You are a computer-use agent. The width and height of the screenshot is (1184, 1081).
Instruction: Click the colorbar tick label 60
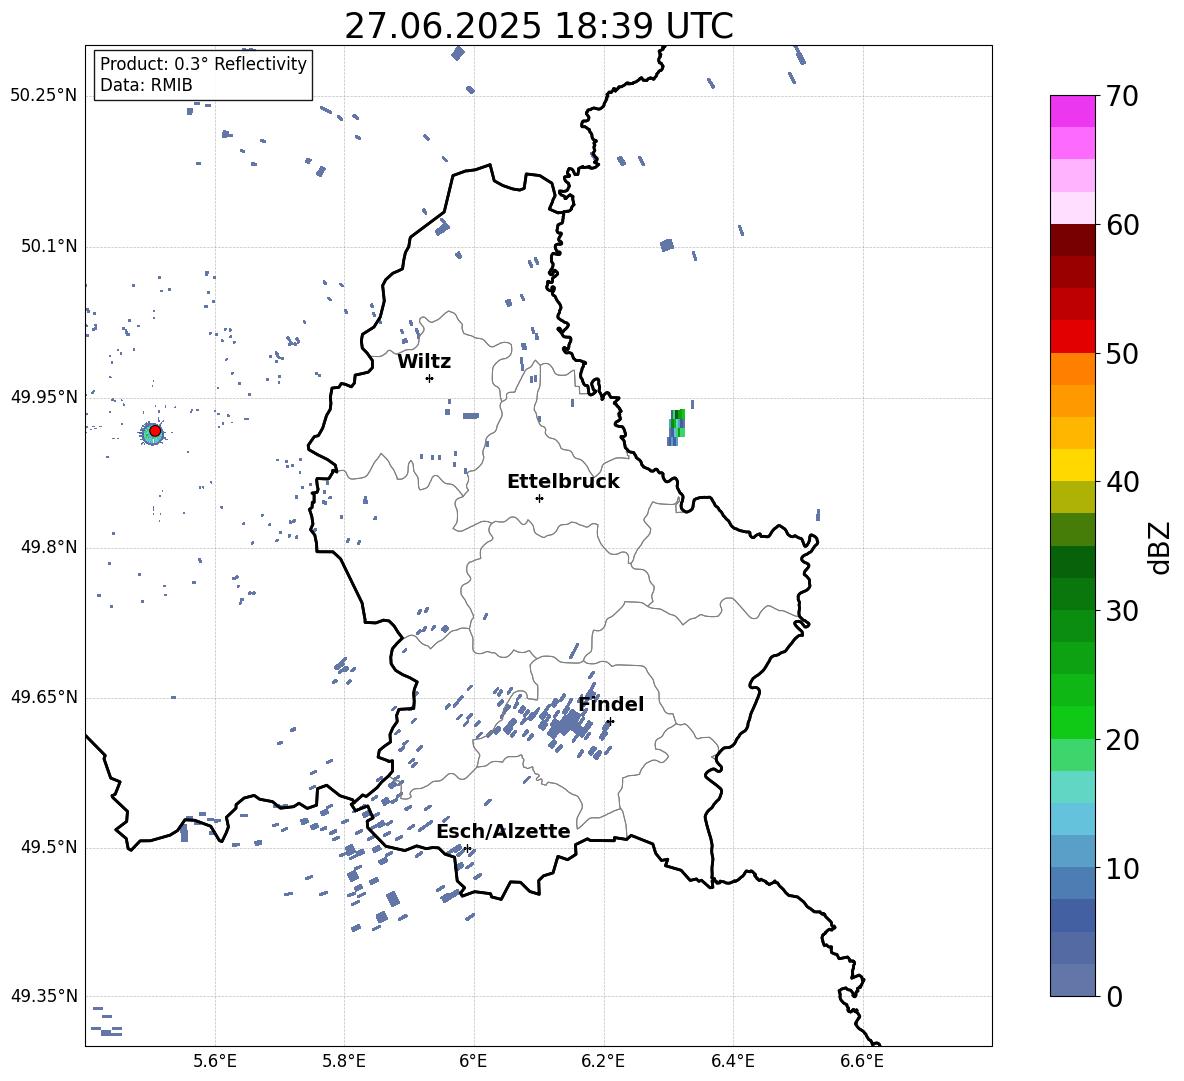point(1122,225)
